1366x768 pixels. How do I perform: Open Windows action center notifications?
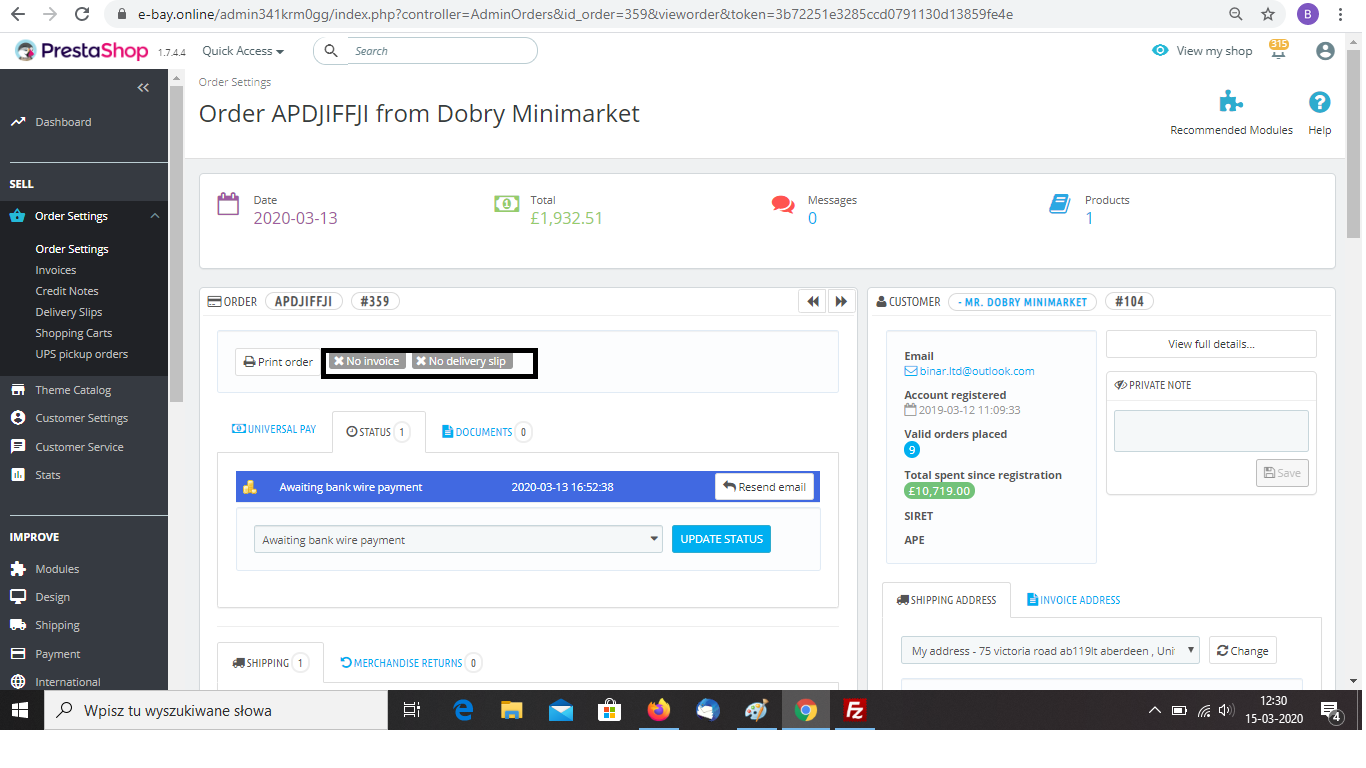pos(1332,711)
